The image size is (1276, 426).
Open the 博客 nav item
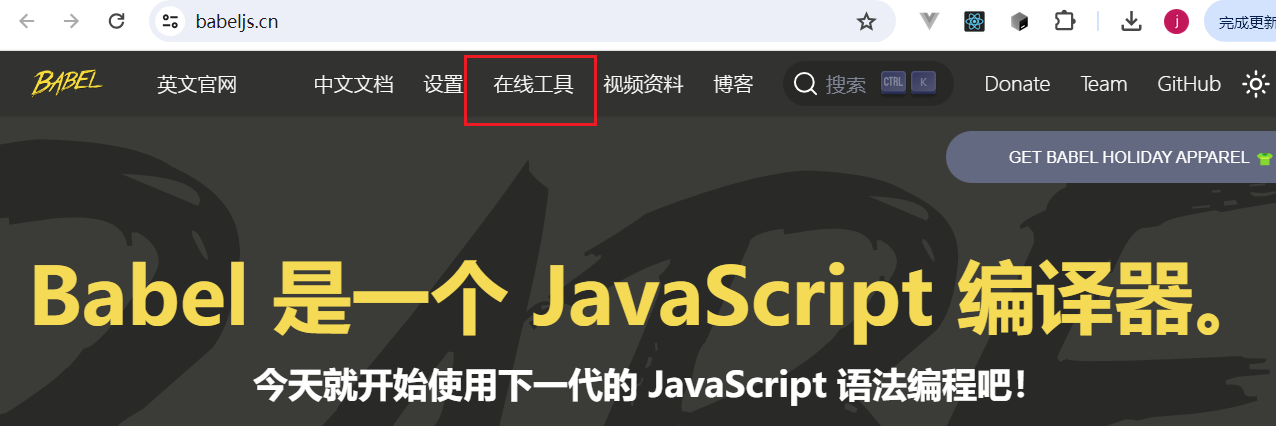click(x=733, y=84)
